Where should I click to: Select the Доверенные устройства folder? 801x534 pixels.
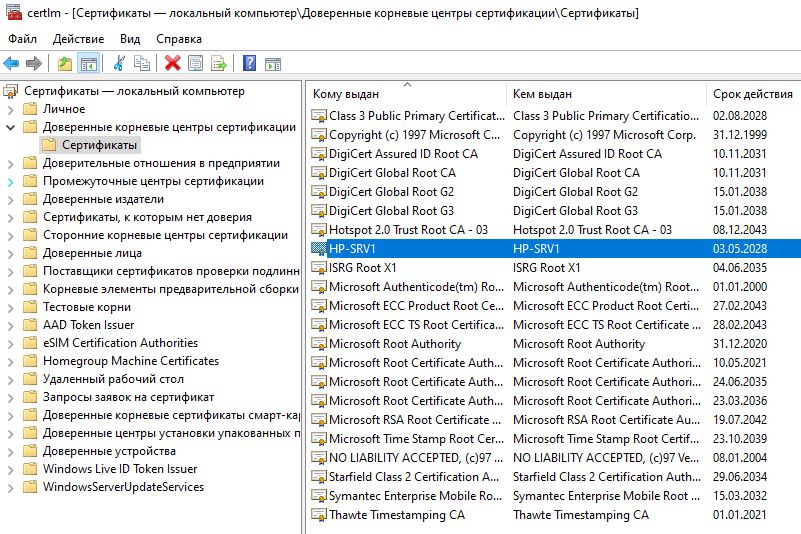click(x=109, y=451)
